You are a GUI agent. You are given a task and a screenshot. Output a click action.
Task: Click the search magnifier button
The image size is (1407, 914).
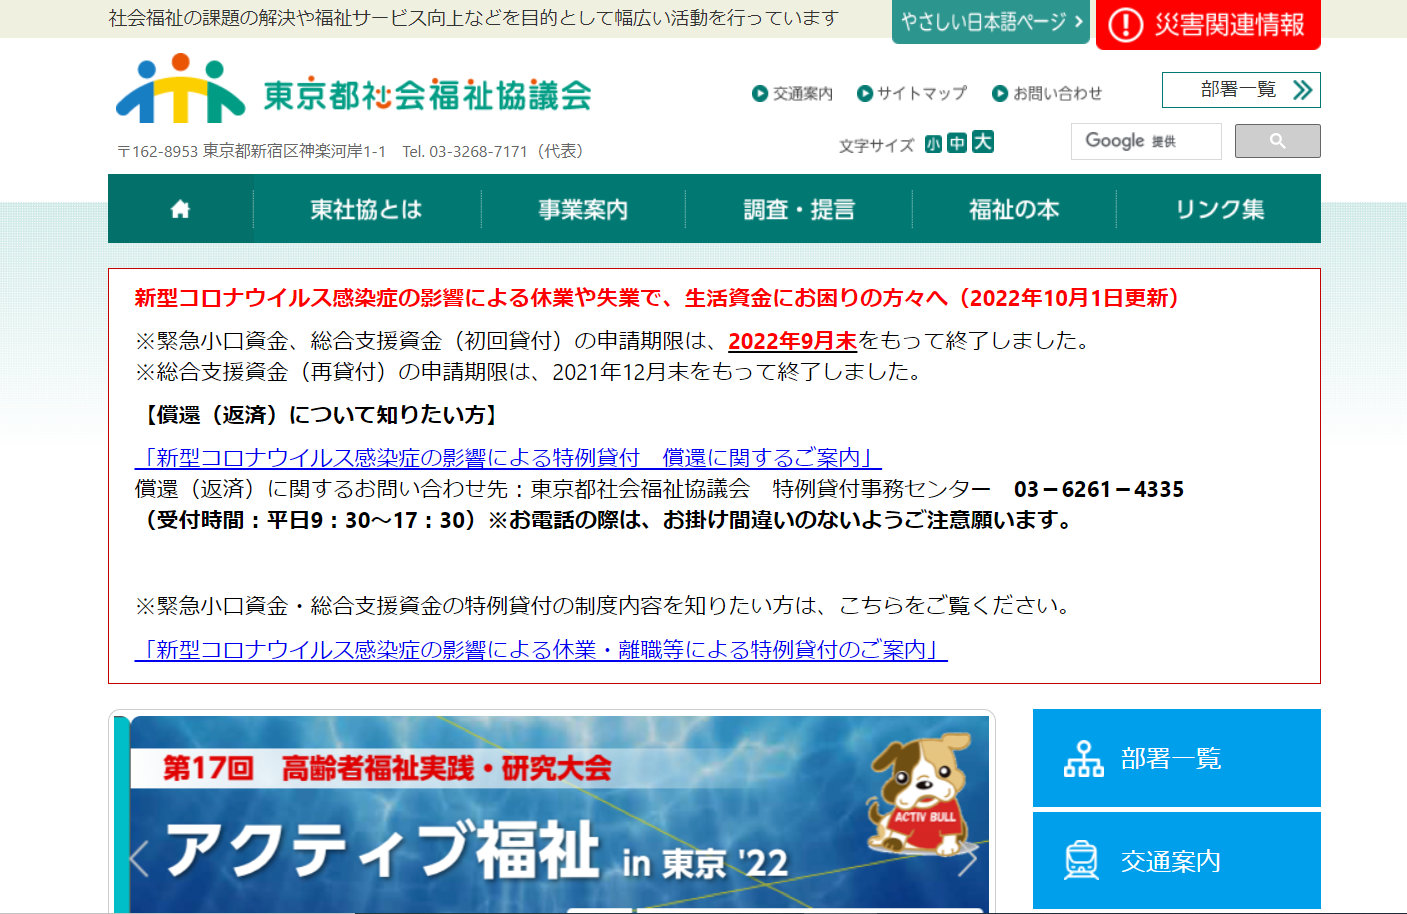1277,141
